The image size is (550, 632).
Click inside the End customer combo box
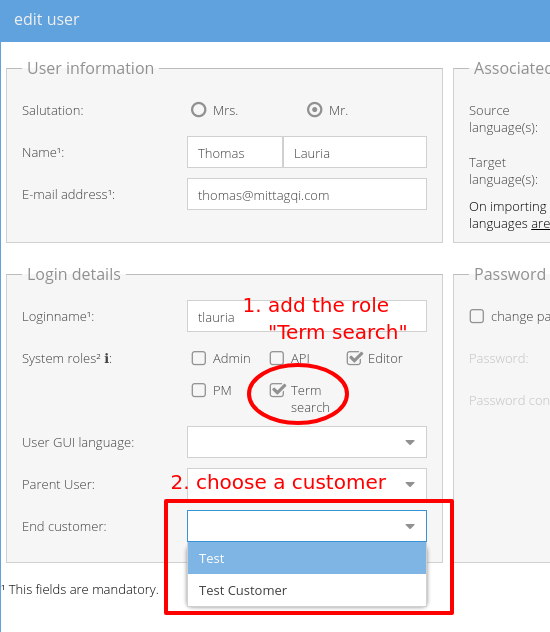click(x=295, y=526)
